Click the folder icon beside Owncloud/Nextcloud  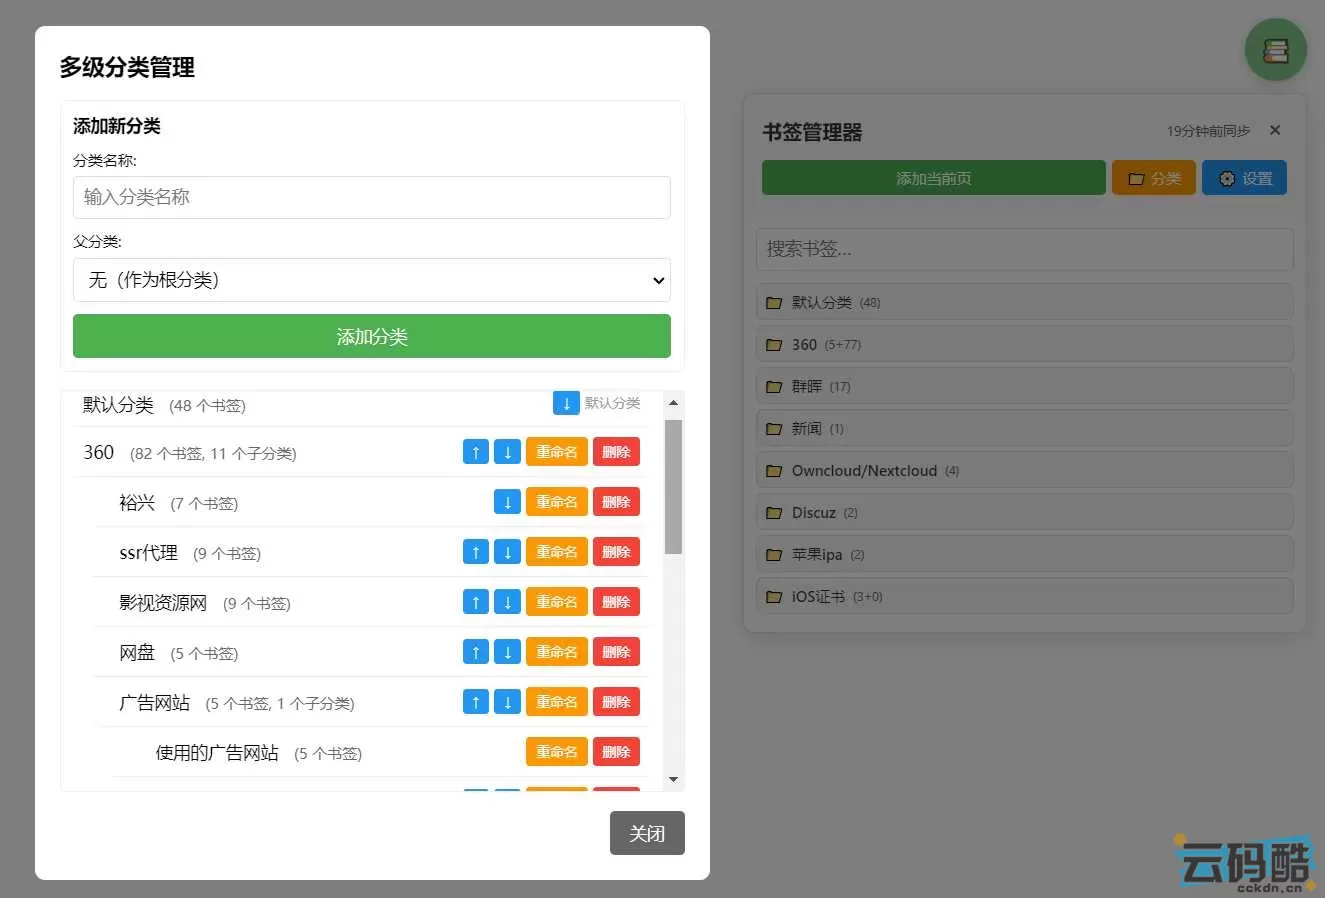(x=774, y=470)
